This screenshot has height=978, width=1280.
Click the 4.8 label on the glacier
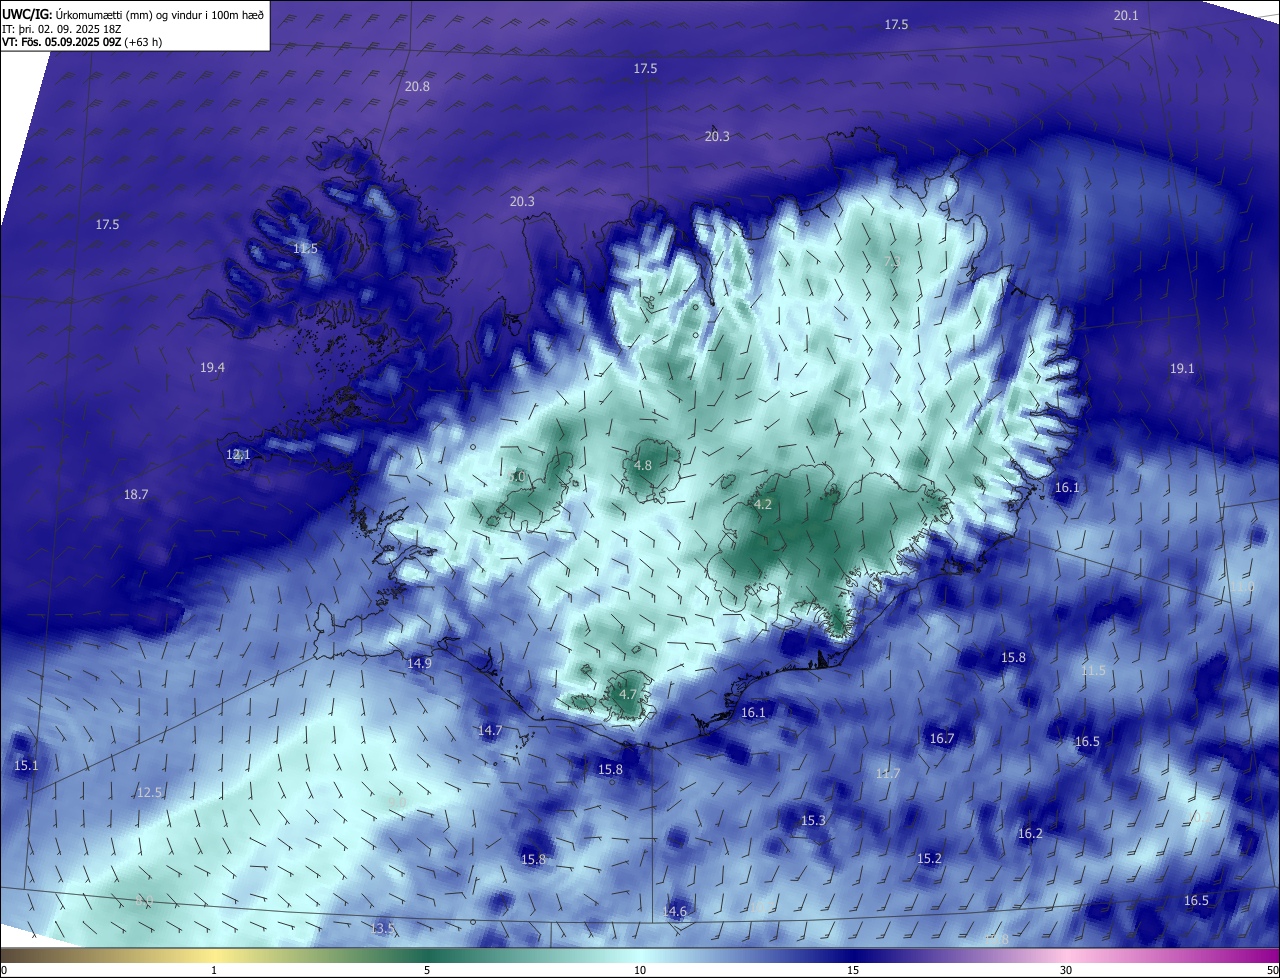(x=643, y=466)
